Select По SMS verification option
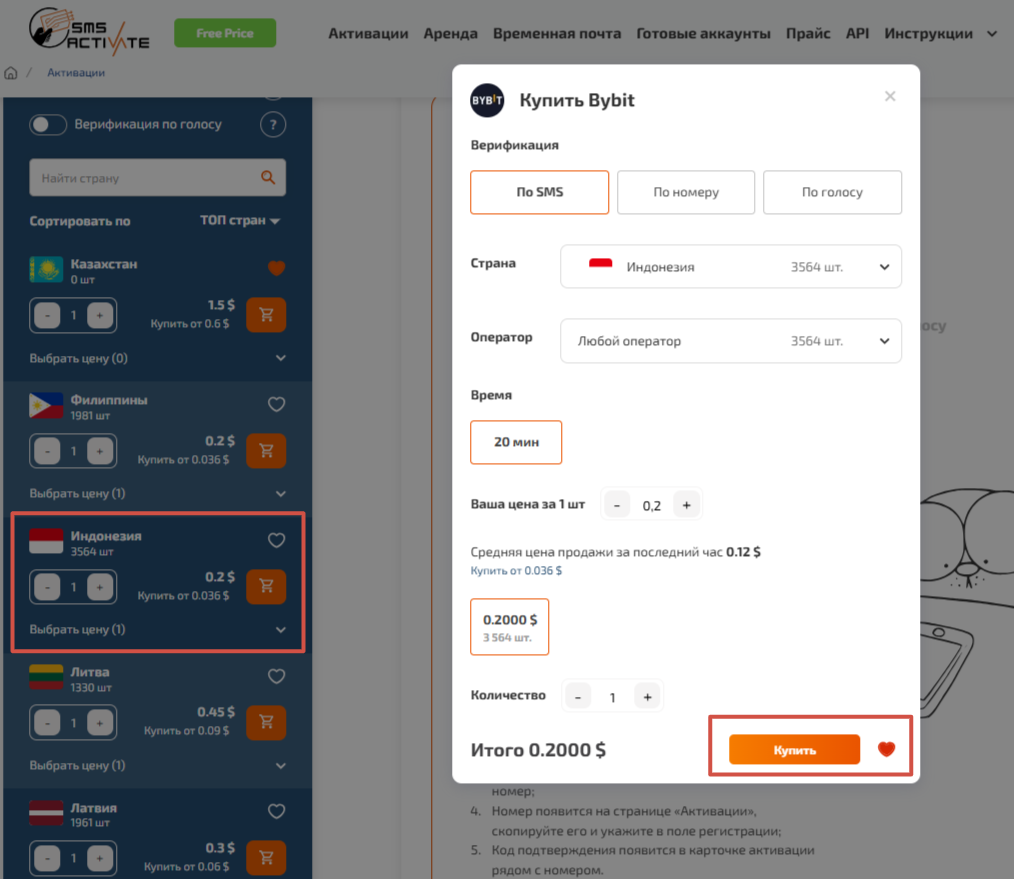The width and height of the screenshot is (1014, 879). (x=539, y=192)
